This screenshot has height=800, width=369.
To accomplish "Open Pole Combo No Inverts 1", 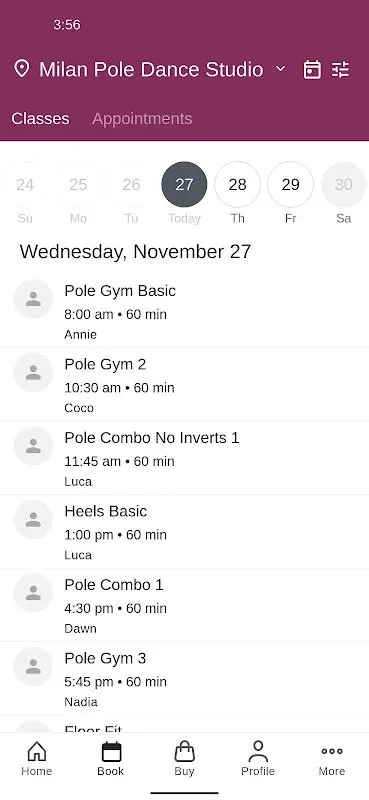I will coord(184,458).
